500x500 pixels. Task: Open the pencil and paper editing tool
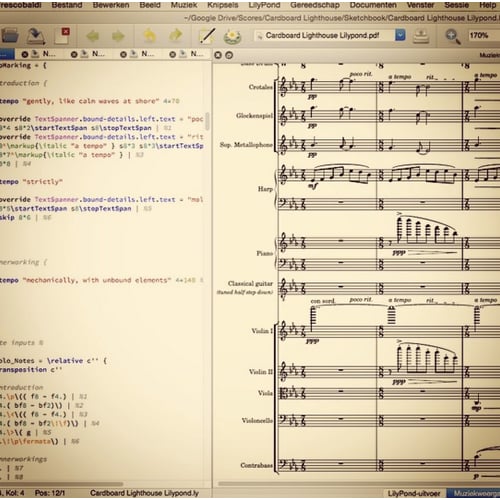tap(207, 36)
